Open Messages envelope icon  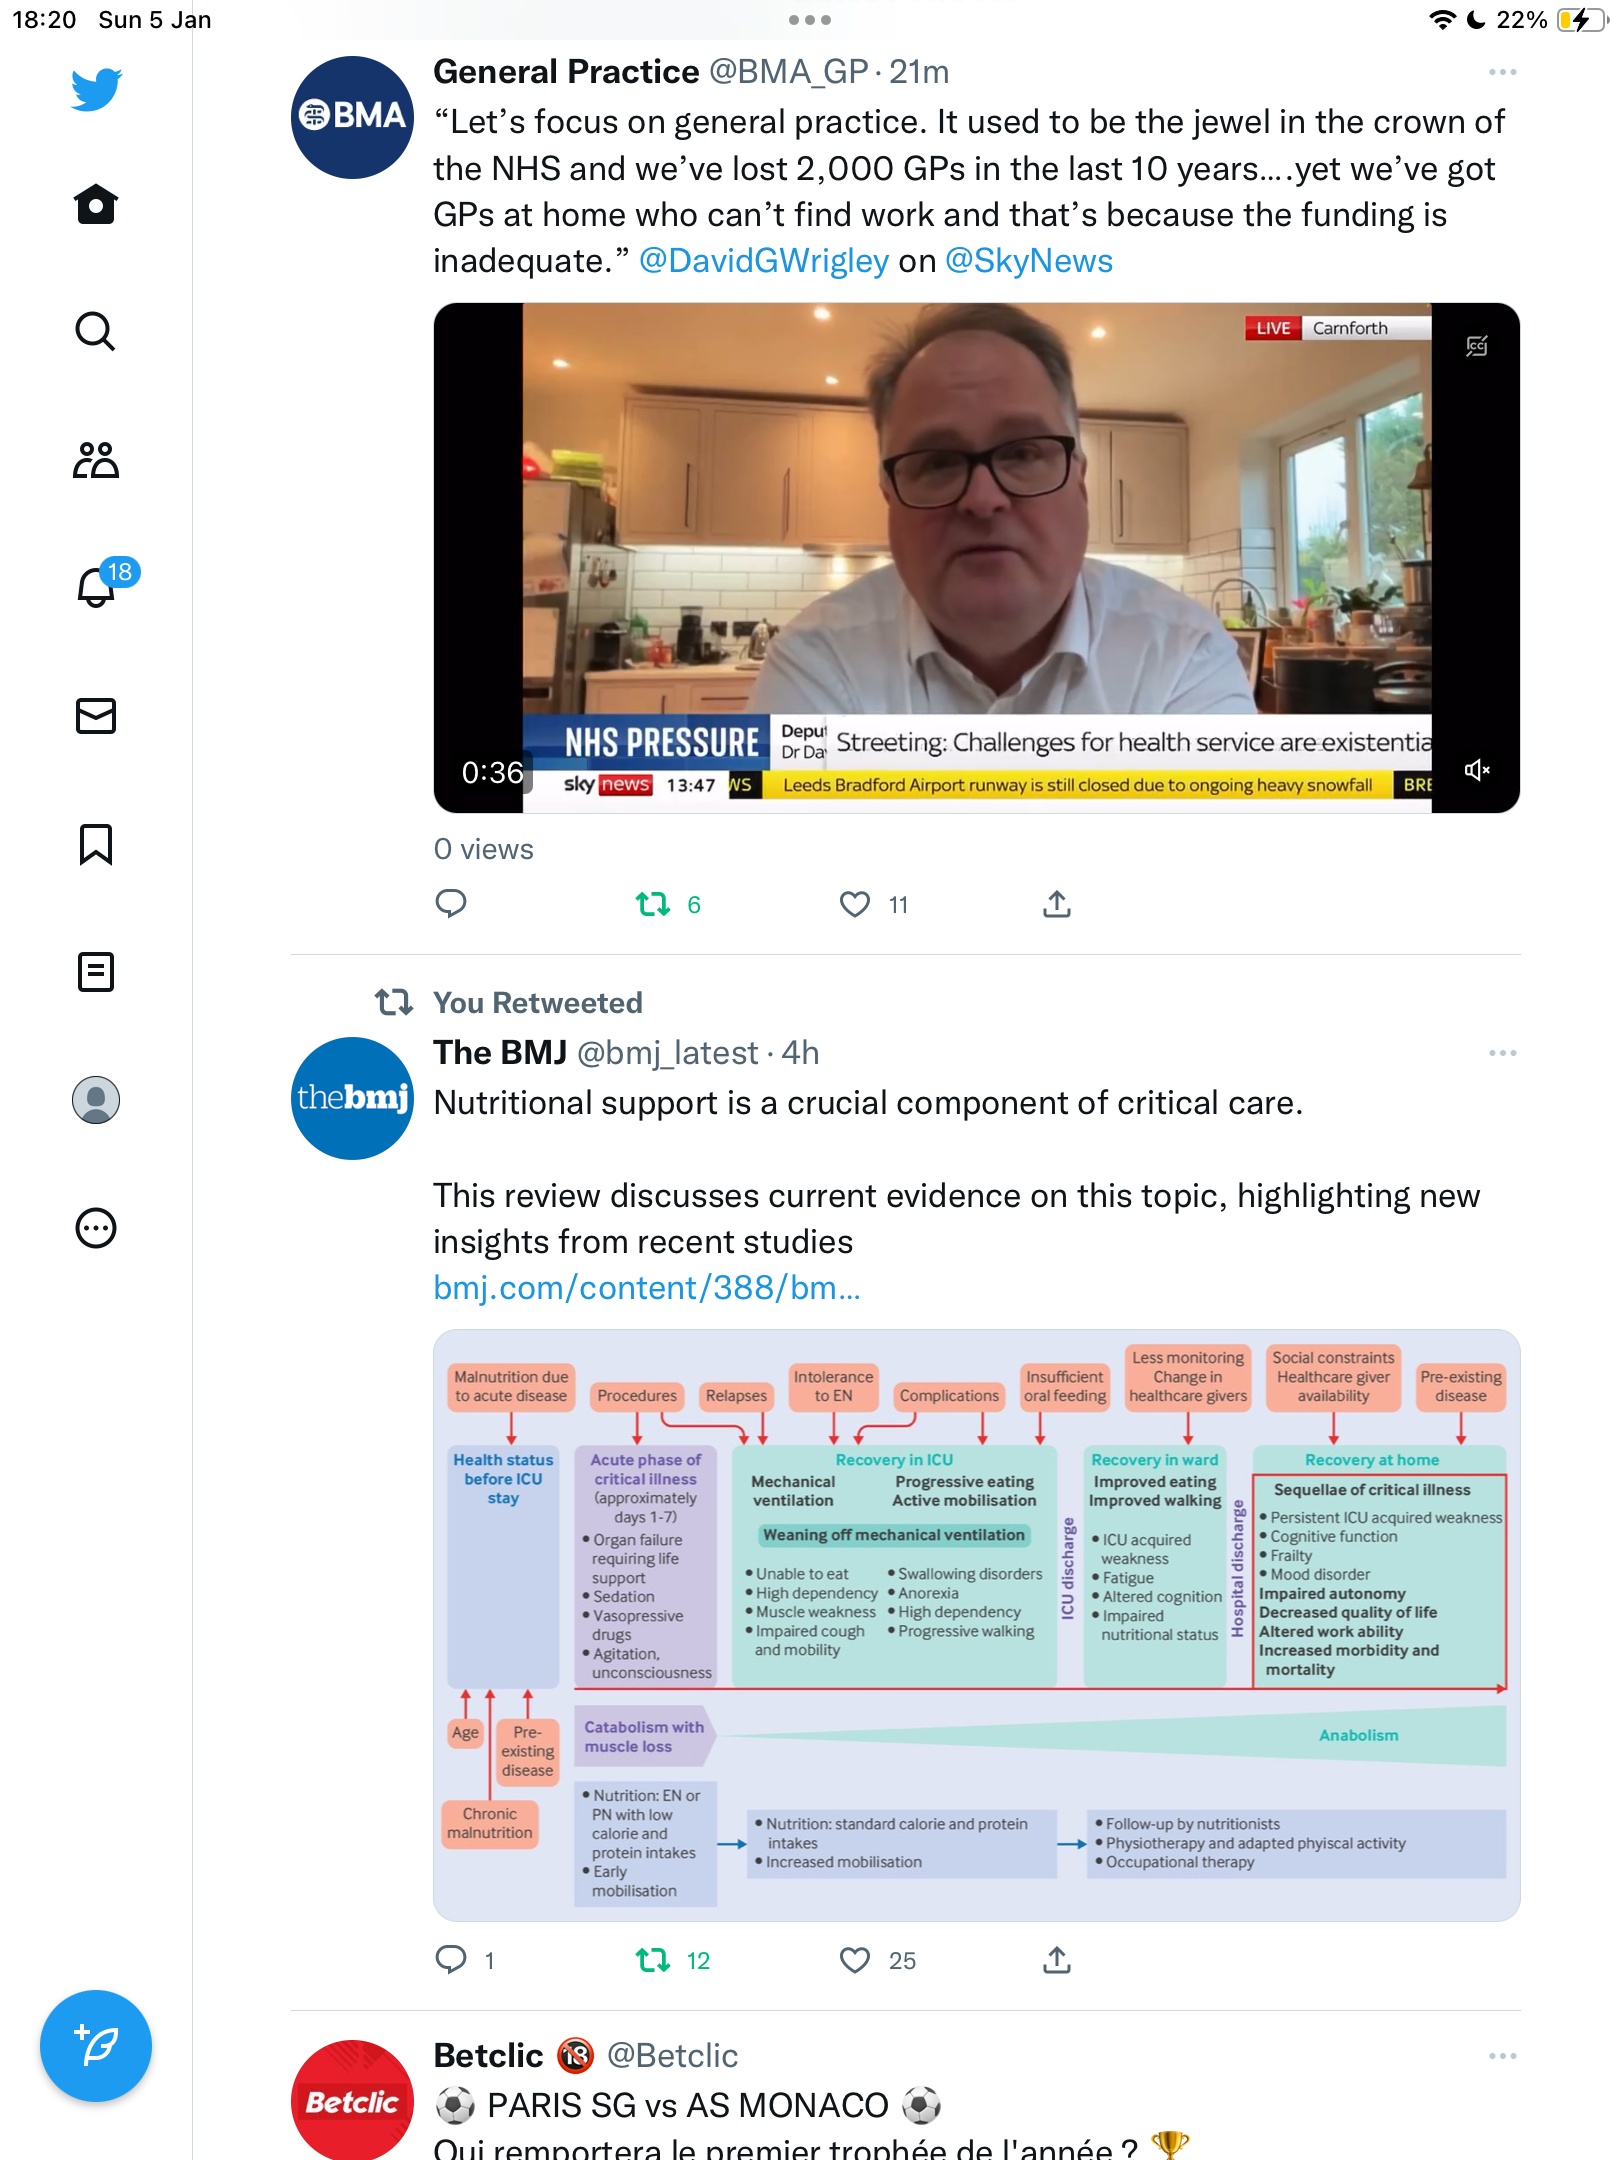point(96,716)
